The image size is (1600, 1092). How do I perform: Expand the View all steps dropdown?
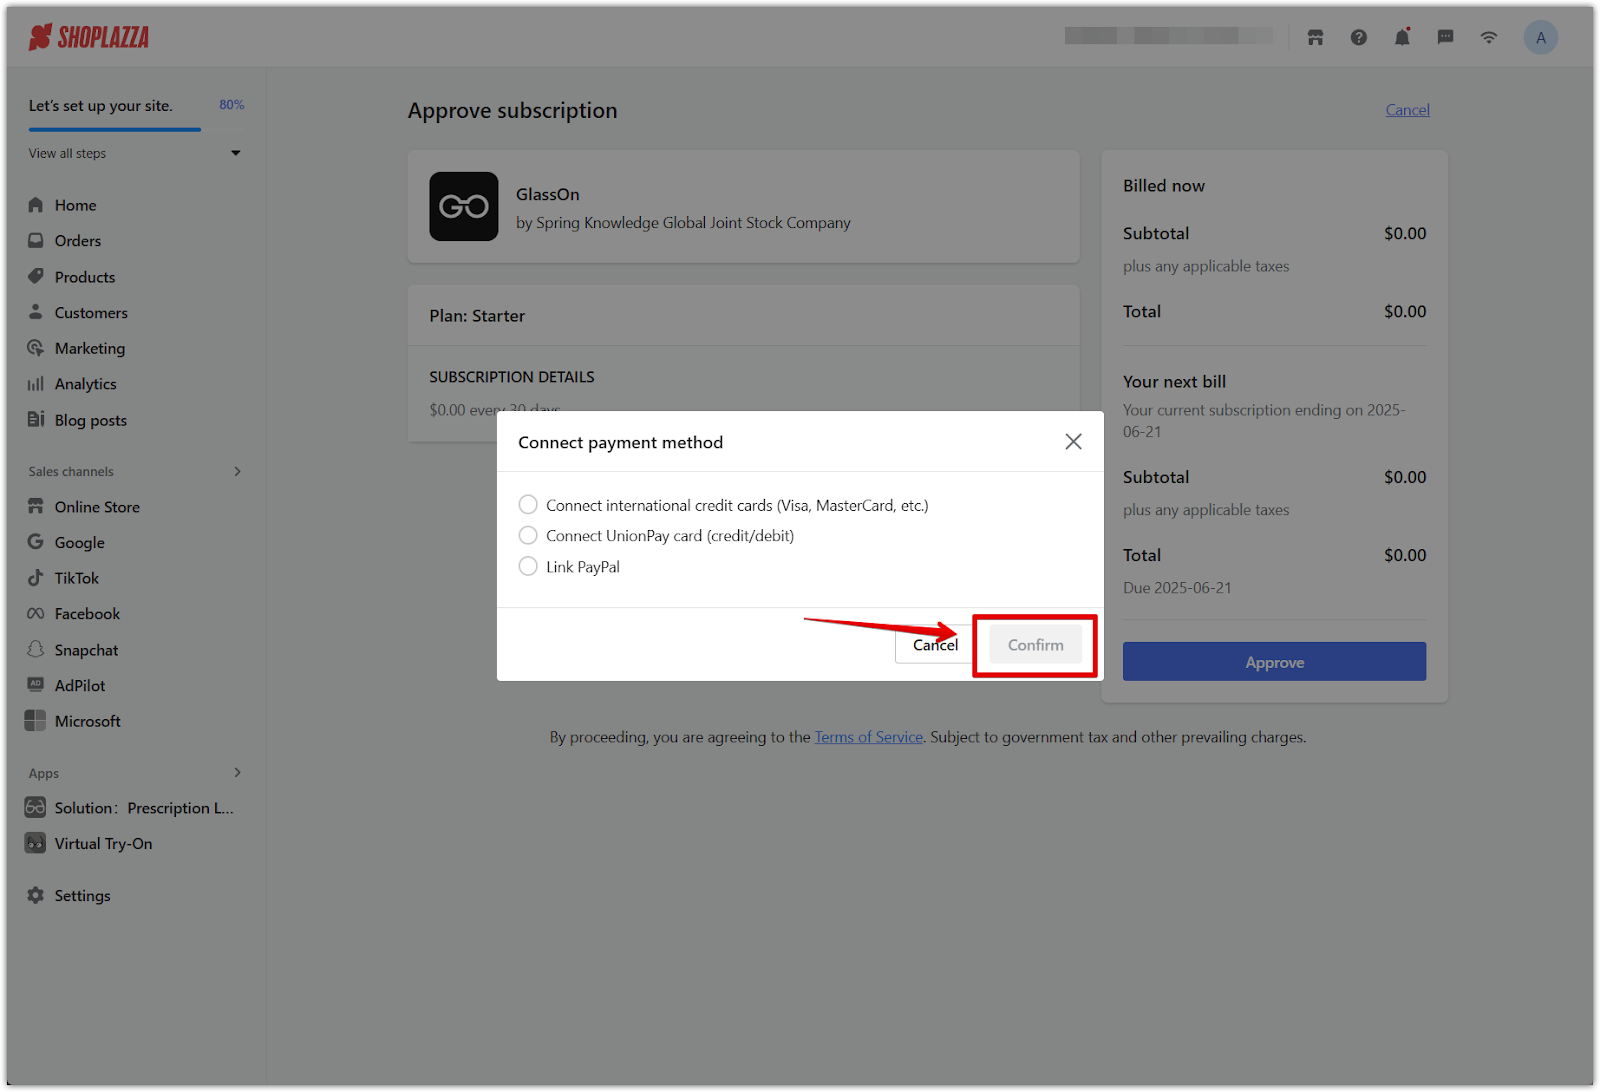(236, 153)
